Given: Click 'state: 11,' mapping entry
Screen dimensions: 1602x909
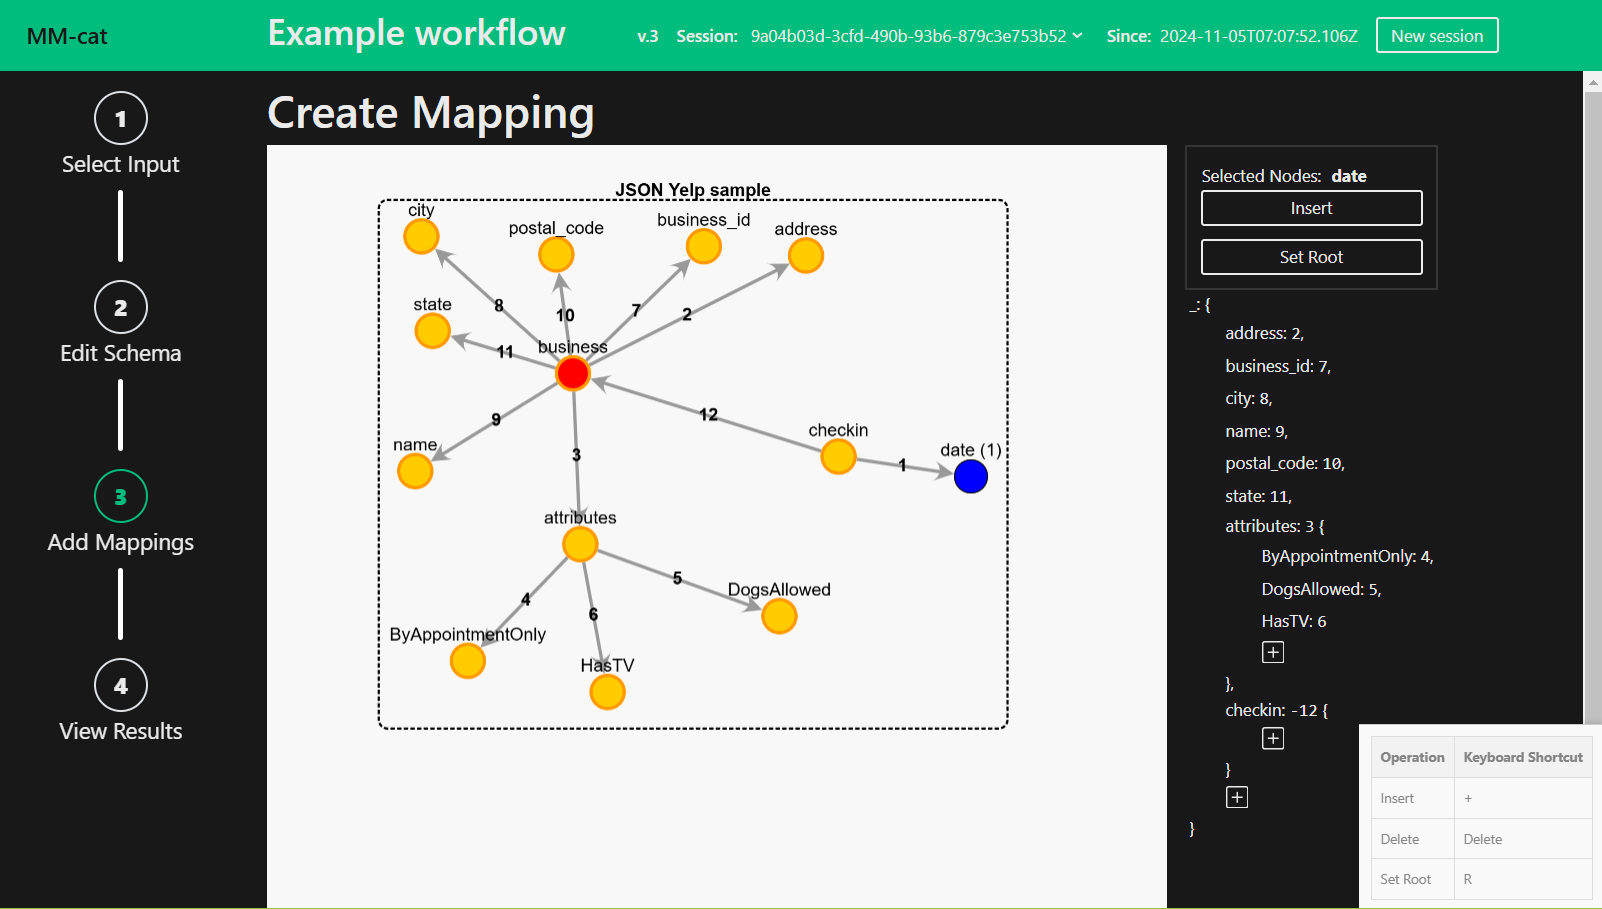Looking at the screenshot, I should (x=1259, y=496).
